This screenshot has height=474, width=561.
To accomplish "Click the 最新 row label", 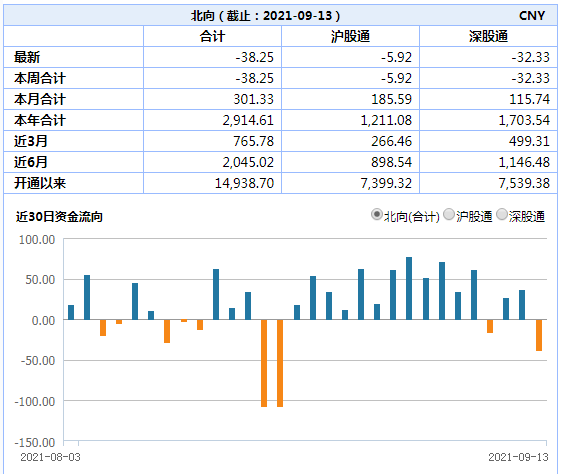I will [27, 57].
